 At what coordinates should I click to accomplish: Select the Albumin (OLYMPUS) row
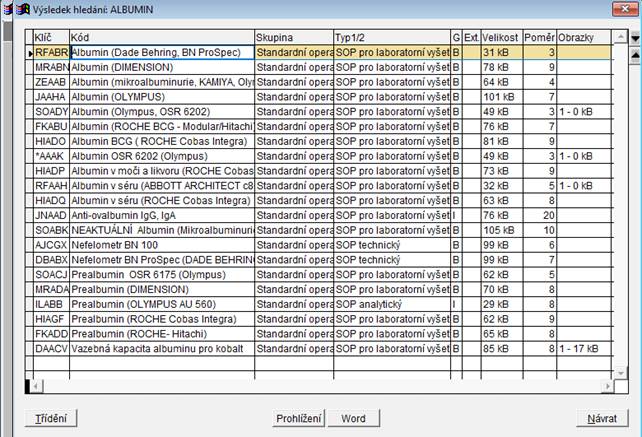160,97
